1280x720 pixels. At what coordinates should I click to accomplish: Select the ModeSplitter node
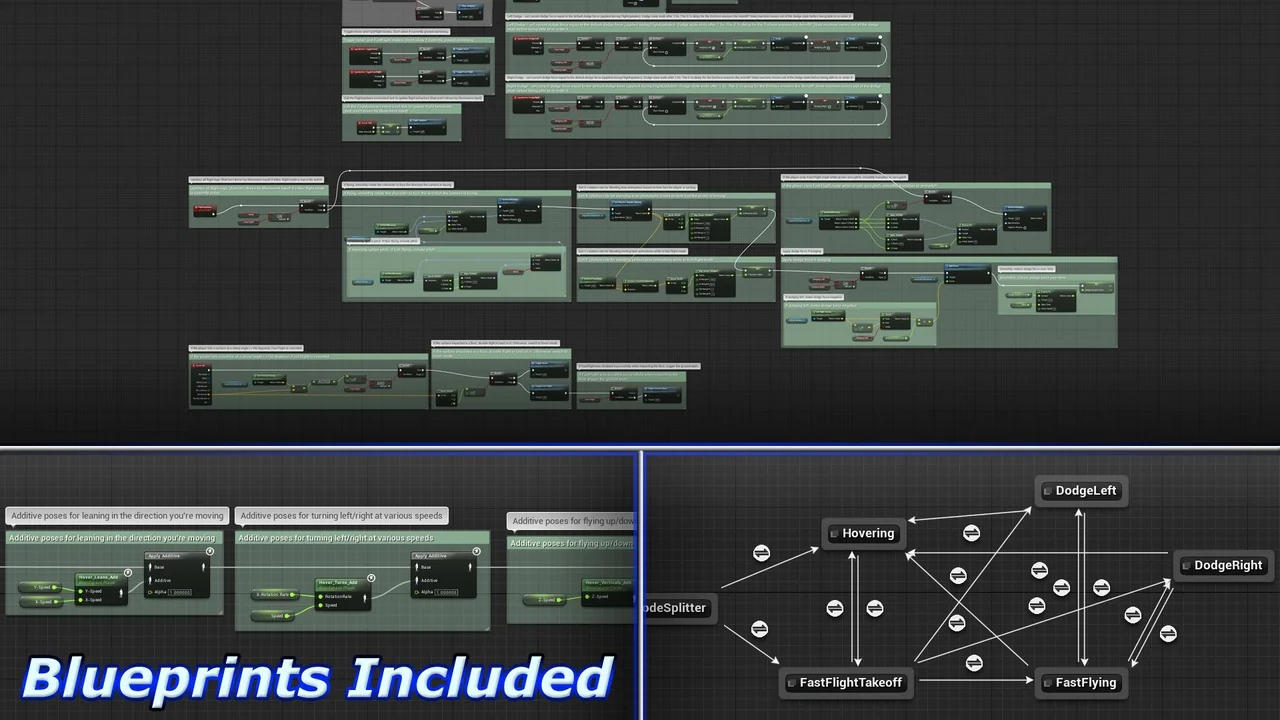[x=675, y=609]
